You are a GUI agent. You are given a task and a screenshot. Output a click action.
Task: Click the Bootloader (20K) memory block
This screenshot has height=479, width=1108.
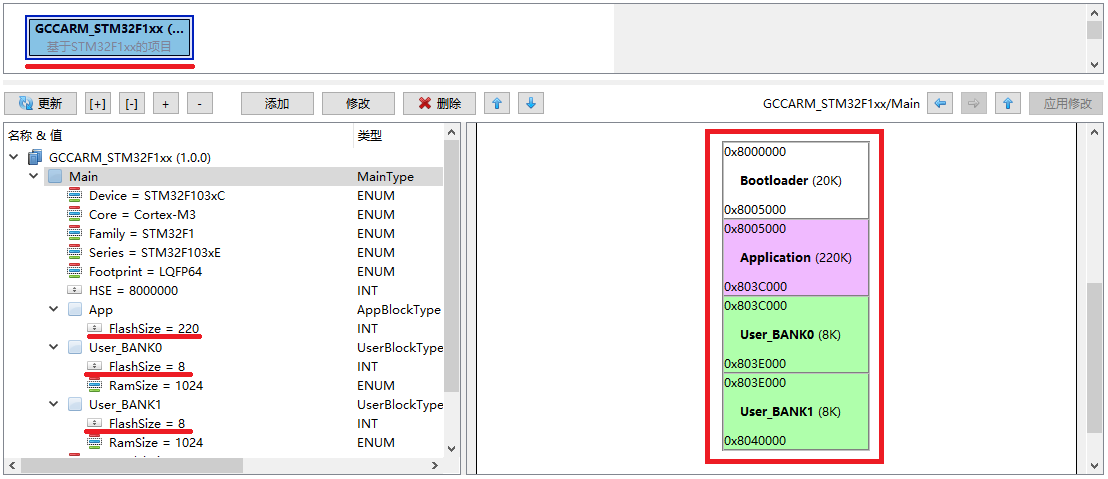coord(796,180)
